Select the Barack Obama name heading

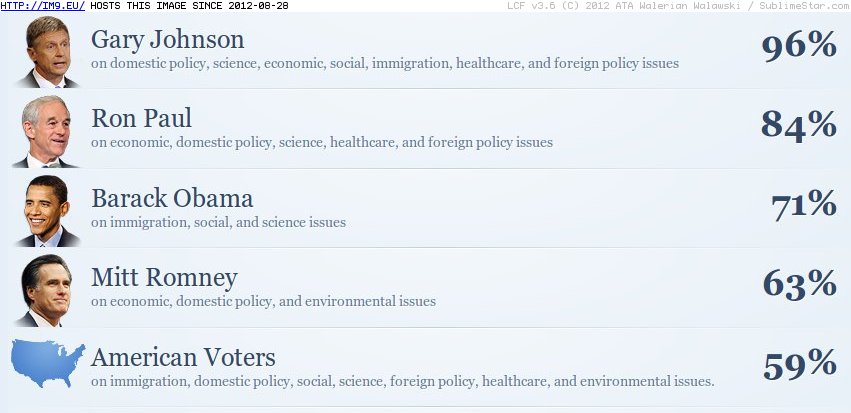(x=172, y=198)
